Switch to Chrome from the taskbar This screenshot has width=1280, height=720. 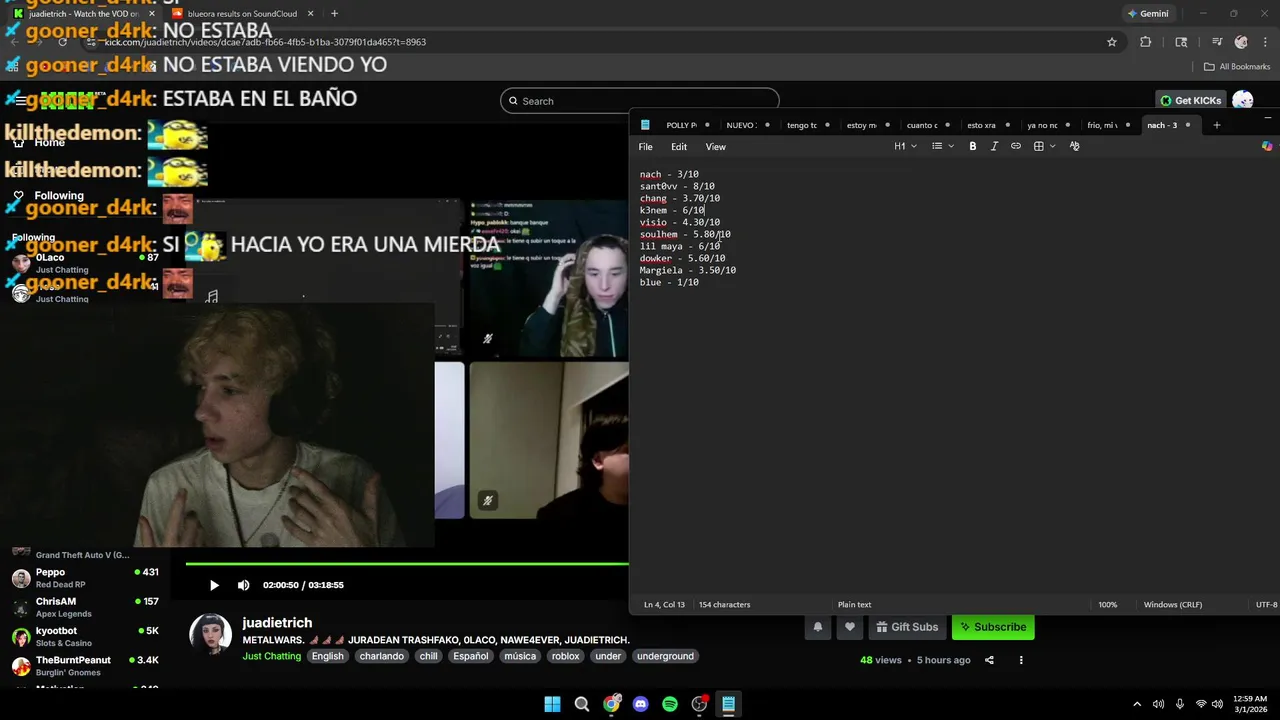[x=611, y=704]
